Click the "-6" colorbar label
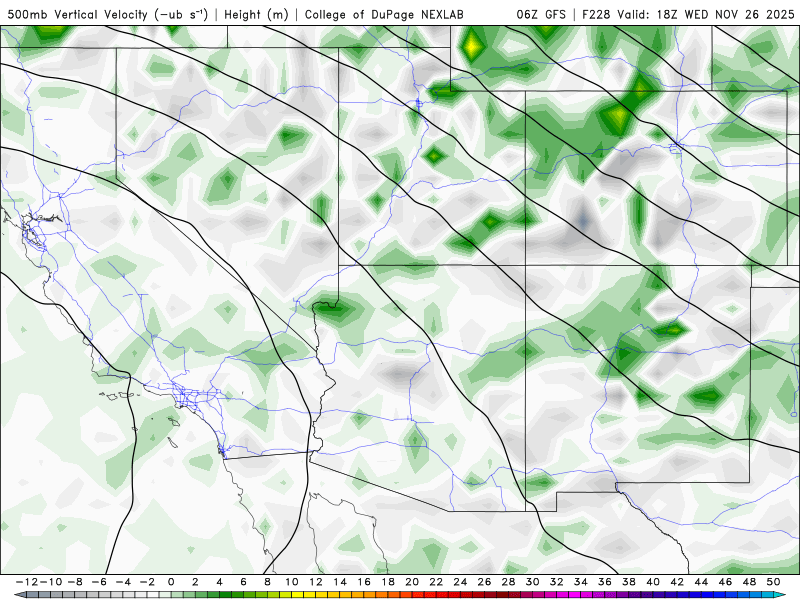 tap(99, 582)
